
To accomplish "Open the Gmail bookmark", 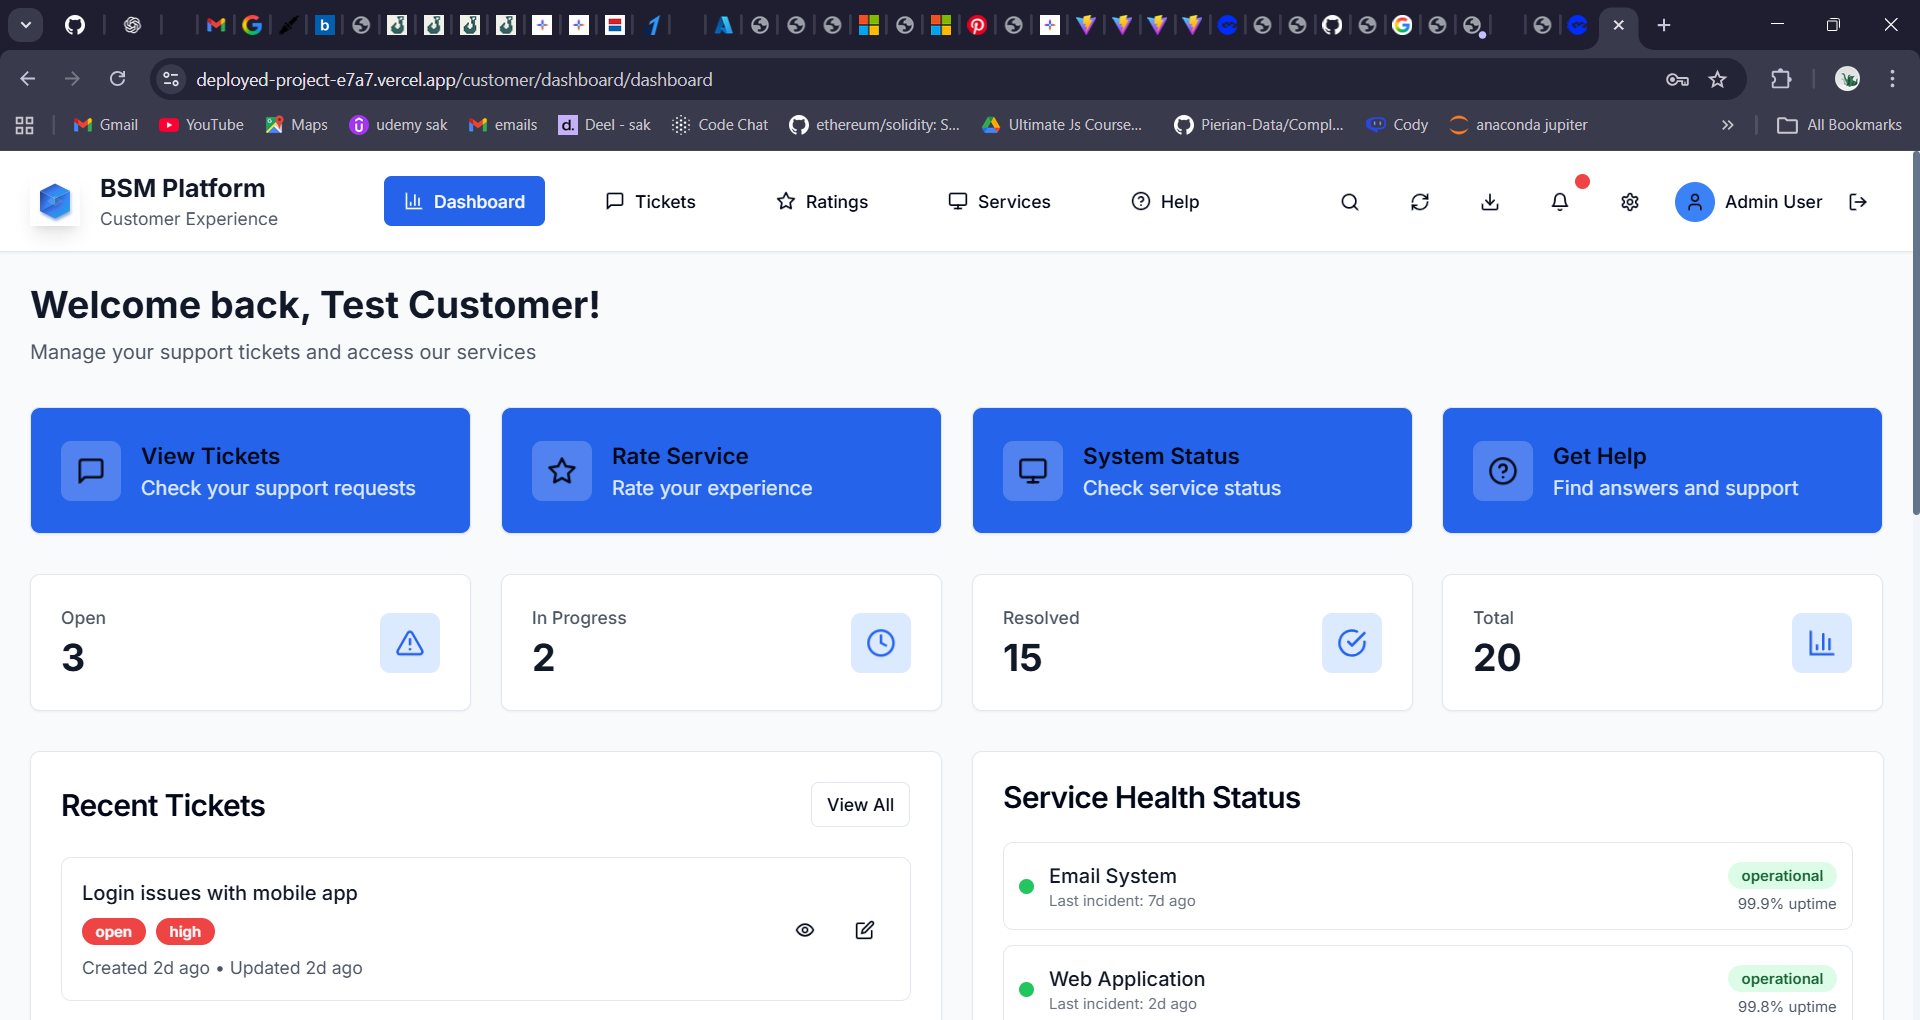I will click(106, 125).
